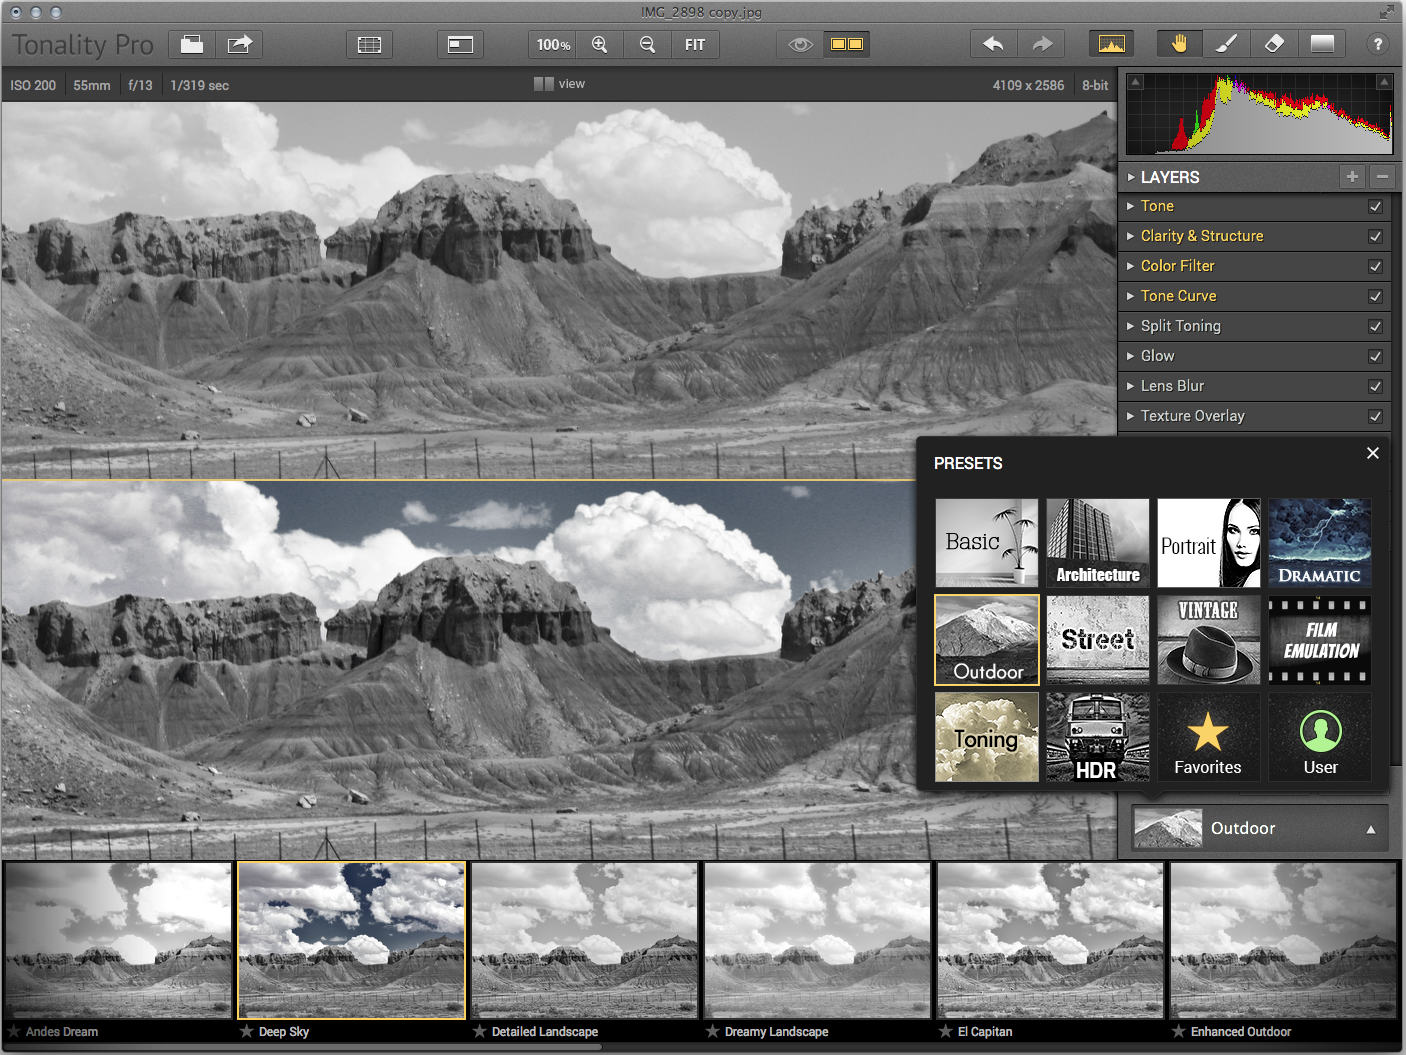
Task: Click the FIT zoom button
Action: pyautogui.click(x=695, y=44)
